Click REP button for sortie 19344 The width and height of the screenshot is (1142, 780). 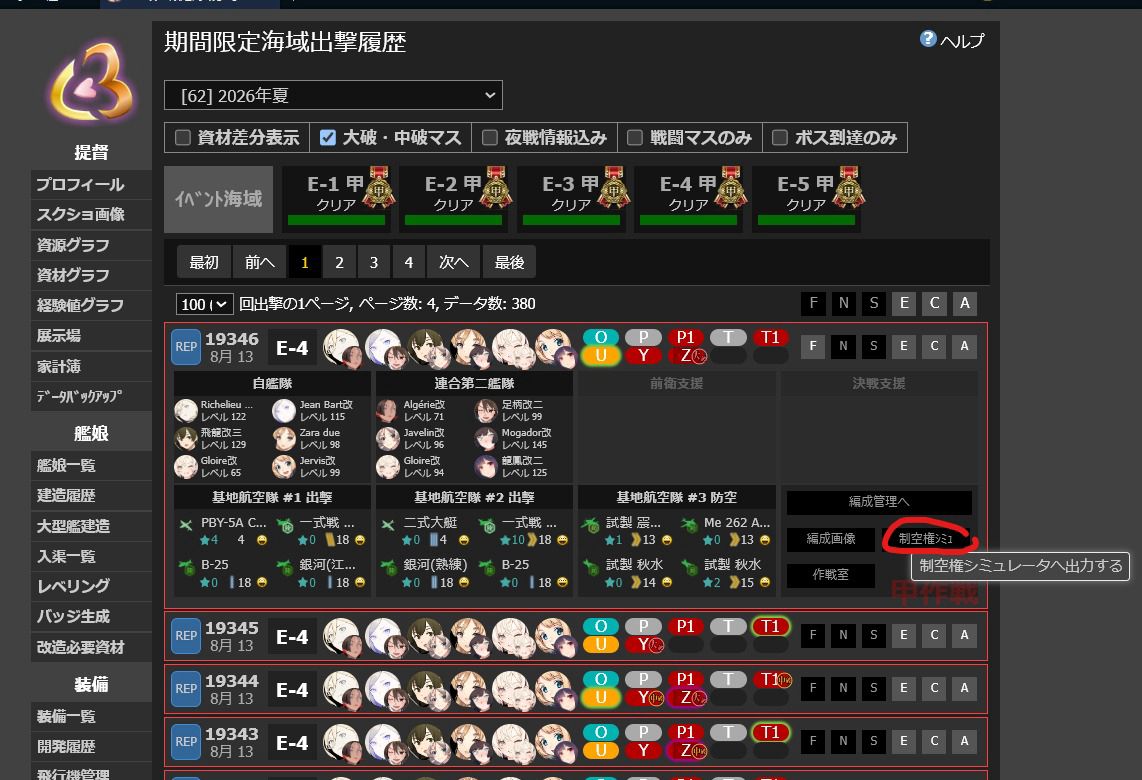186,689
